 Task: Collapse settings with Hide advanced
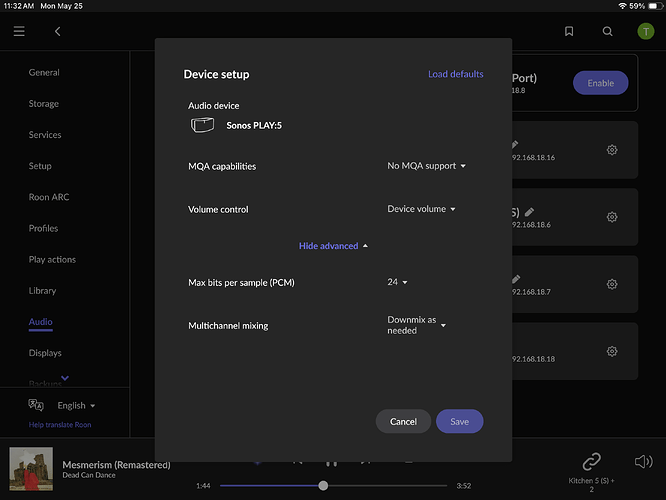[x=333, y=246]
